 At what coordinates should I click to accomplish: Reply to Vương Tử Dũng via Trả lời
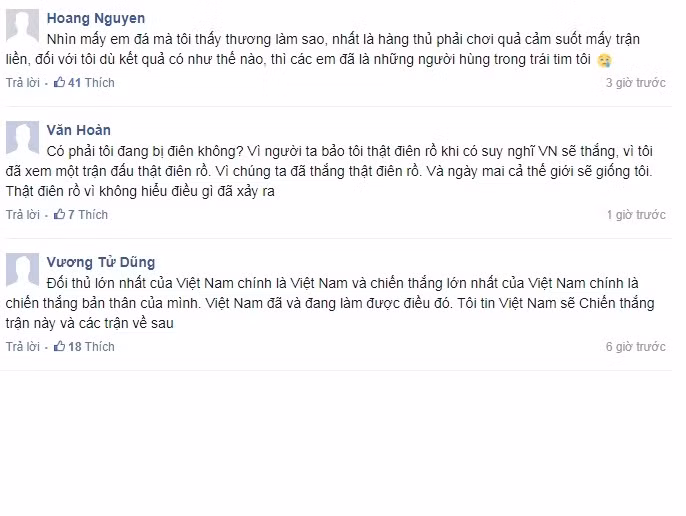click(x=23, y=347)
